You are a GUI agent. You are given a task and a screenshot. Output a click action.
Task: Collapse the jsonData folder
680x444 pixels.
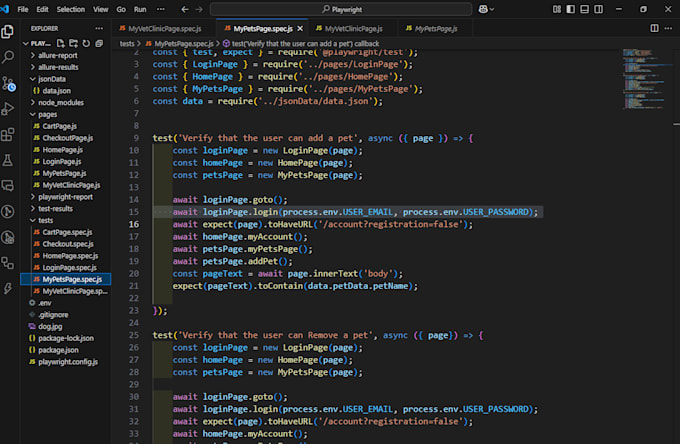[x=52, y=79]
